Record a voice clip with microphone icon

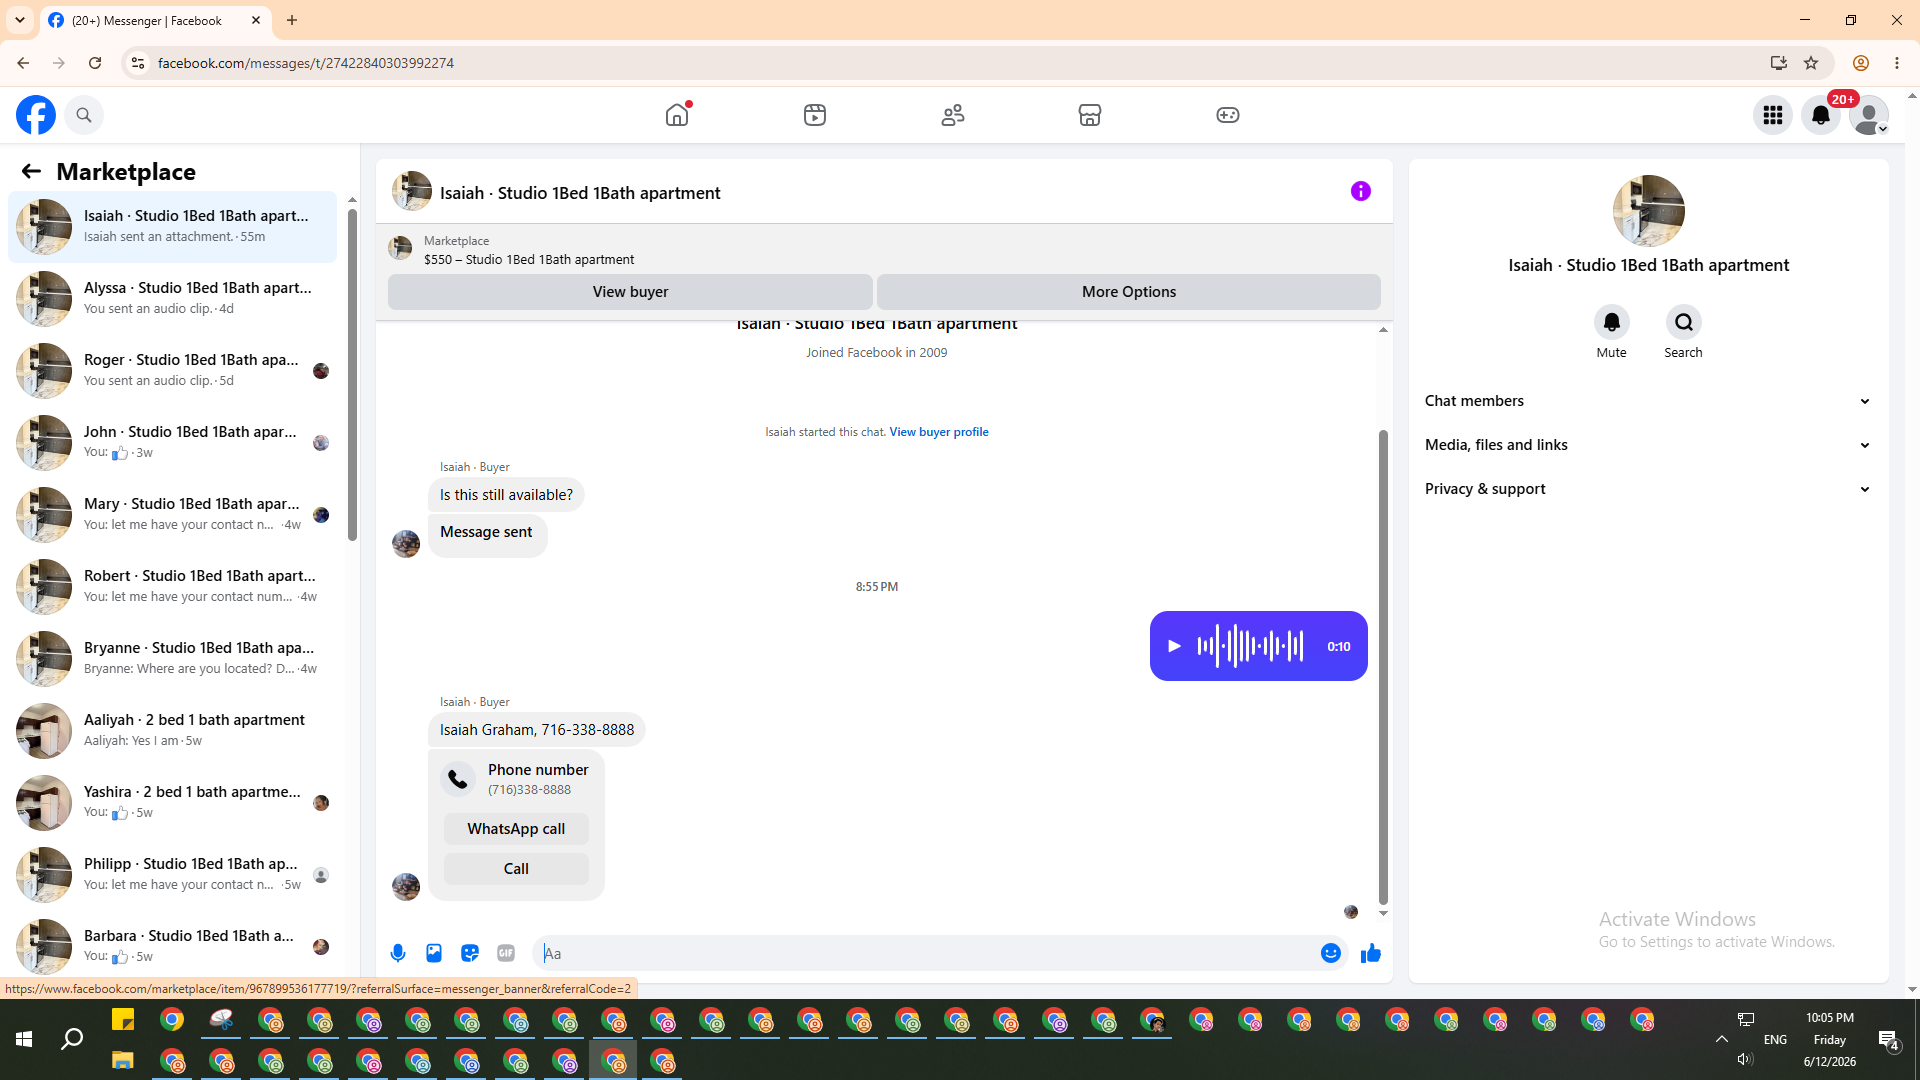[398, 954]
